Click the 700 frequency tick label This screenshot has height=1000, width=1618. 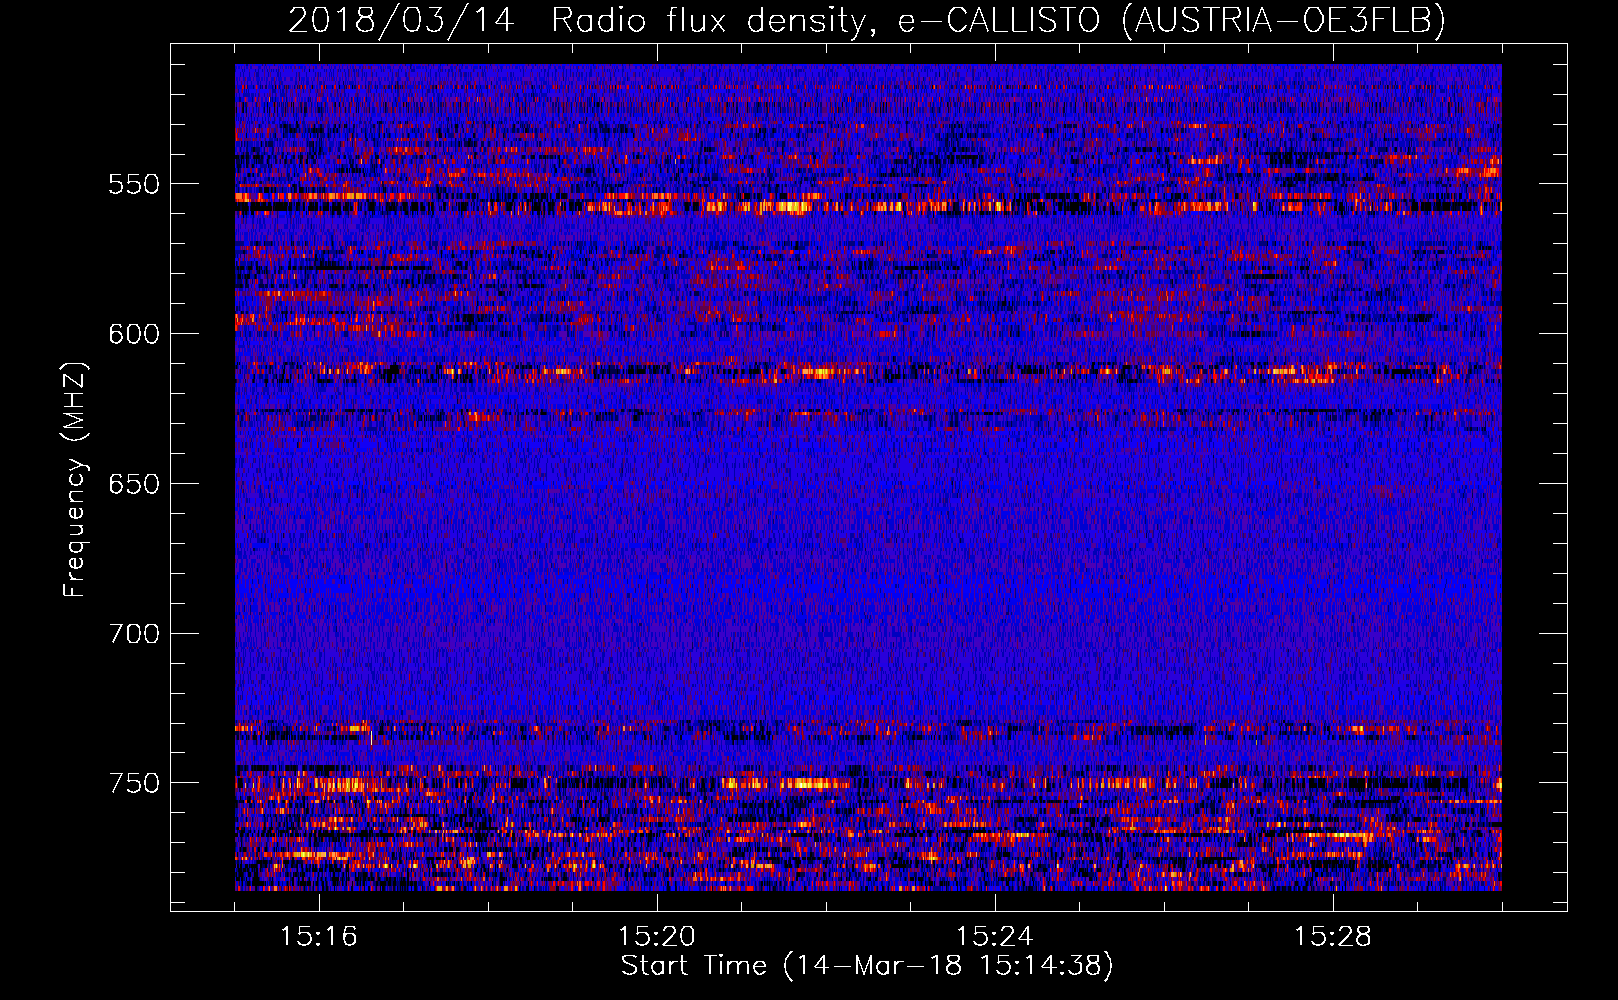coord(134,634)
